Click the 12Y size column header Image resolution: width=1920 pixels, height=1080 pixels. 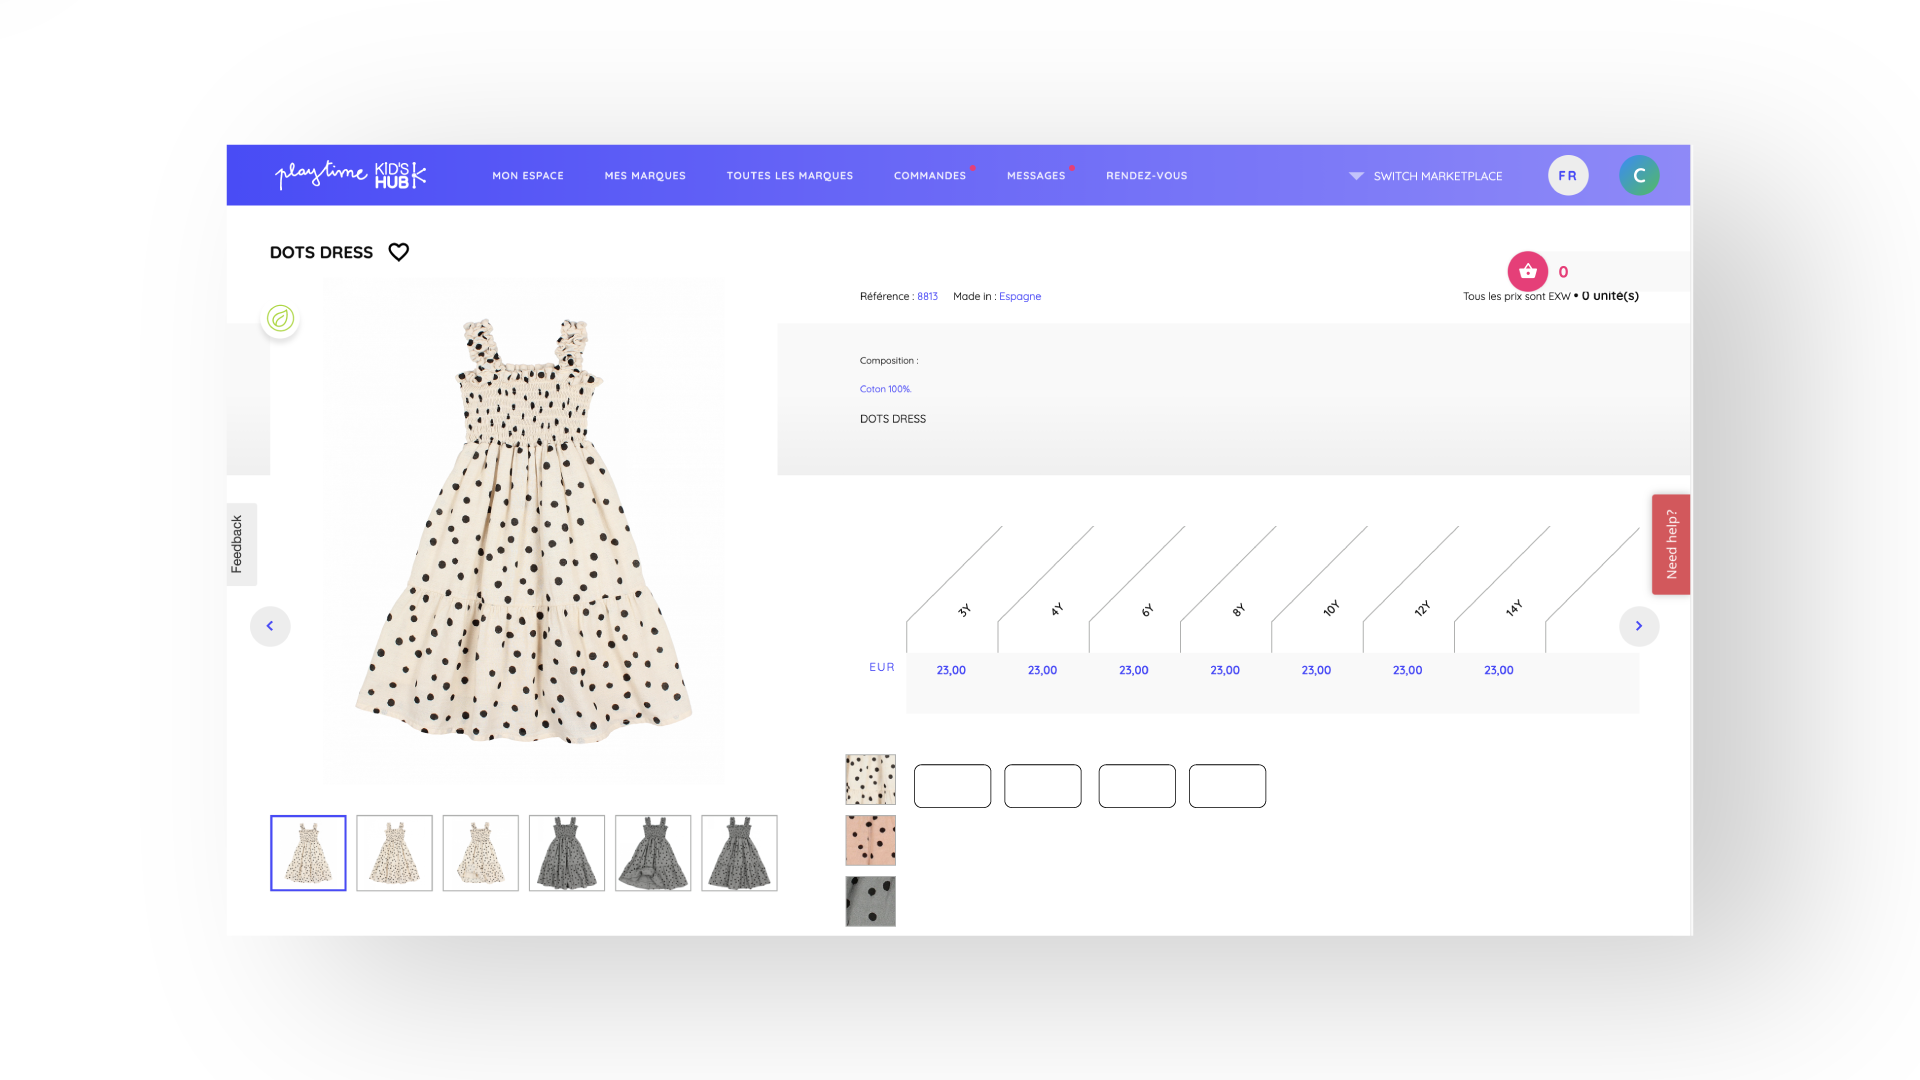tap(1422, 609)
